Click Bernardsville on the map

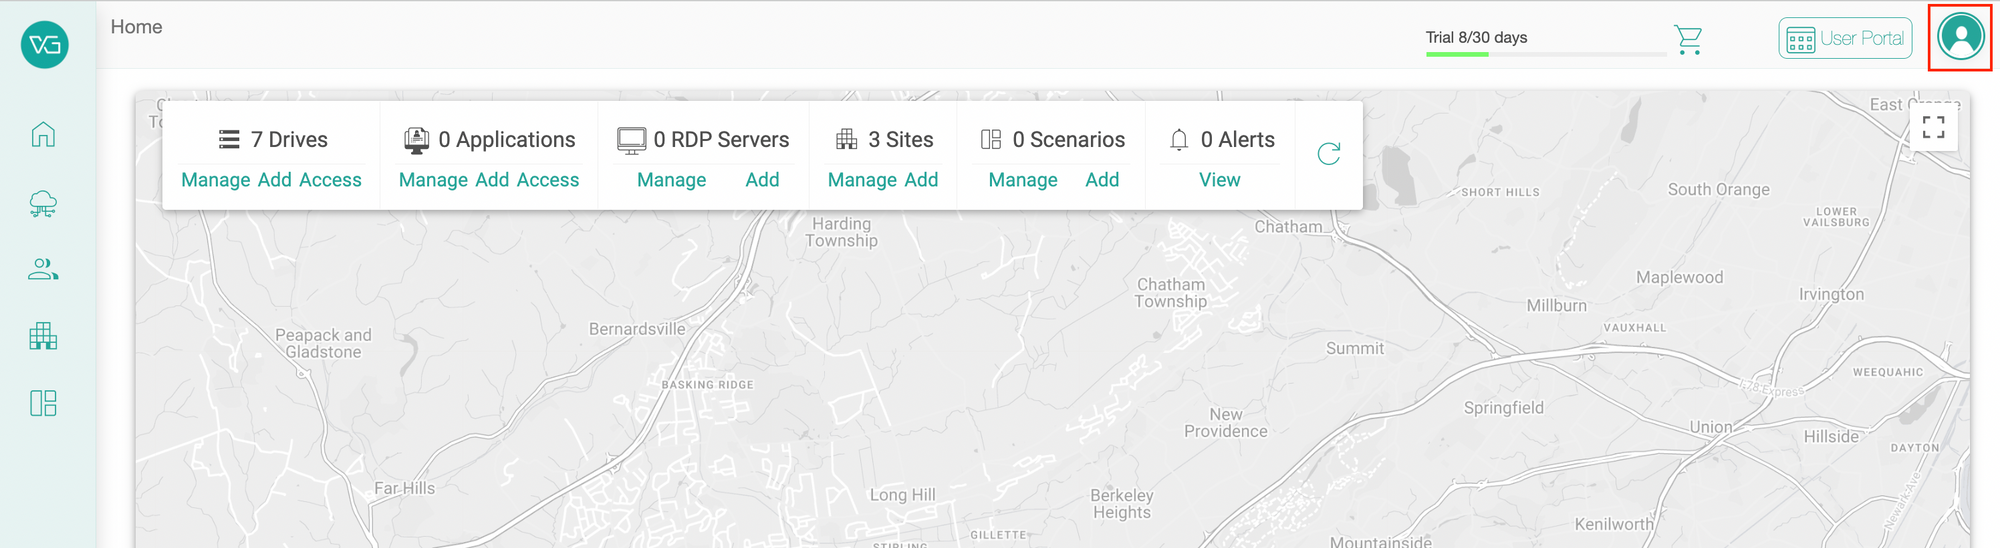pyautogui.click(x=637, y=329)
